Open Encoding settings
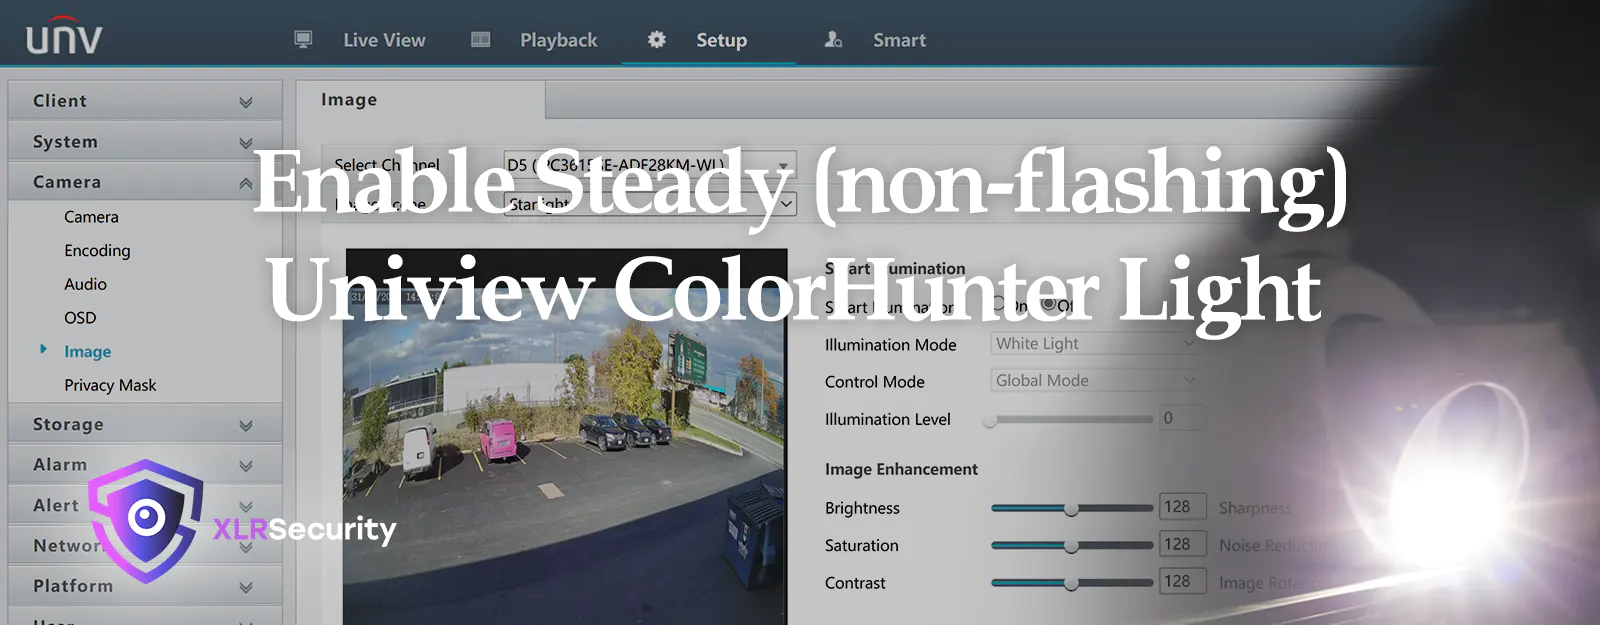The height and width of the screenshot is (625, 1600). (x=97, y=250)
